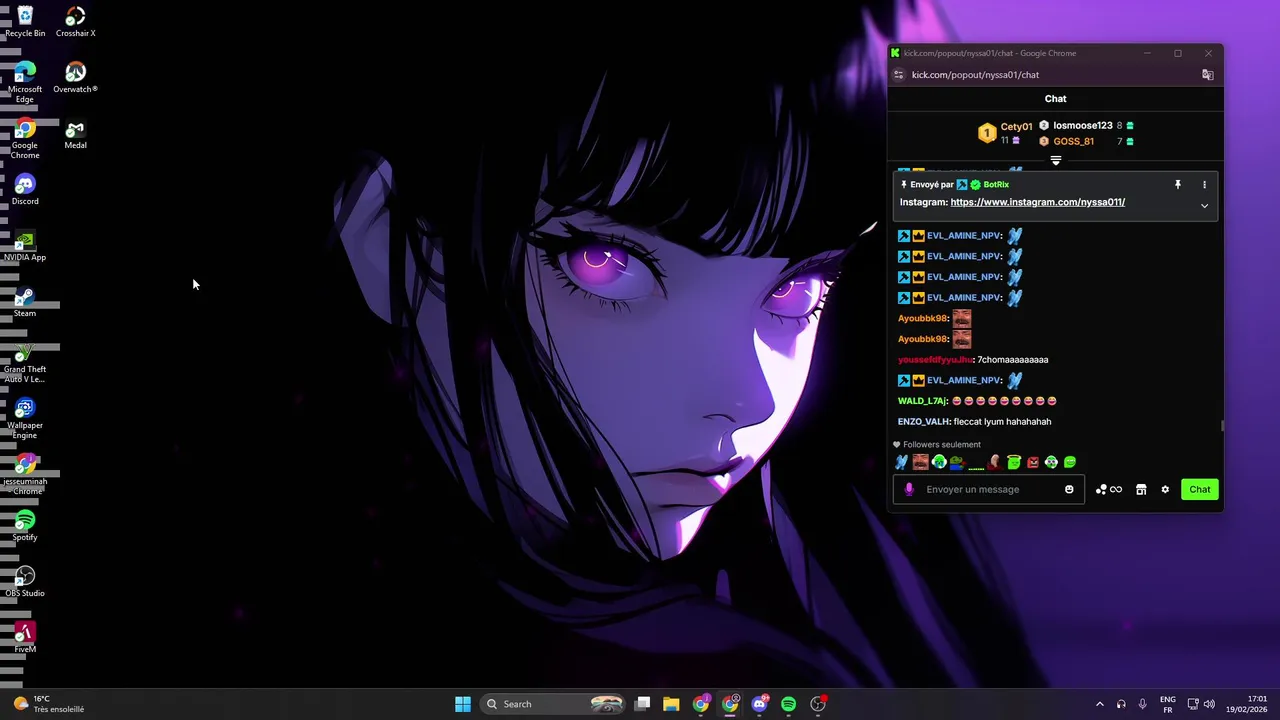This screenshot has width=1280, height=720.
Task: Click the BotRix username in pinned message
Action: click(996, 184)
